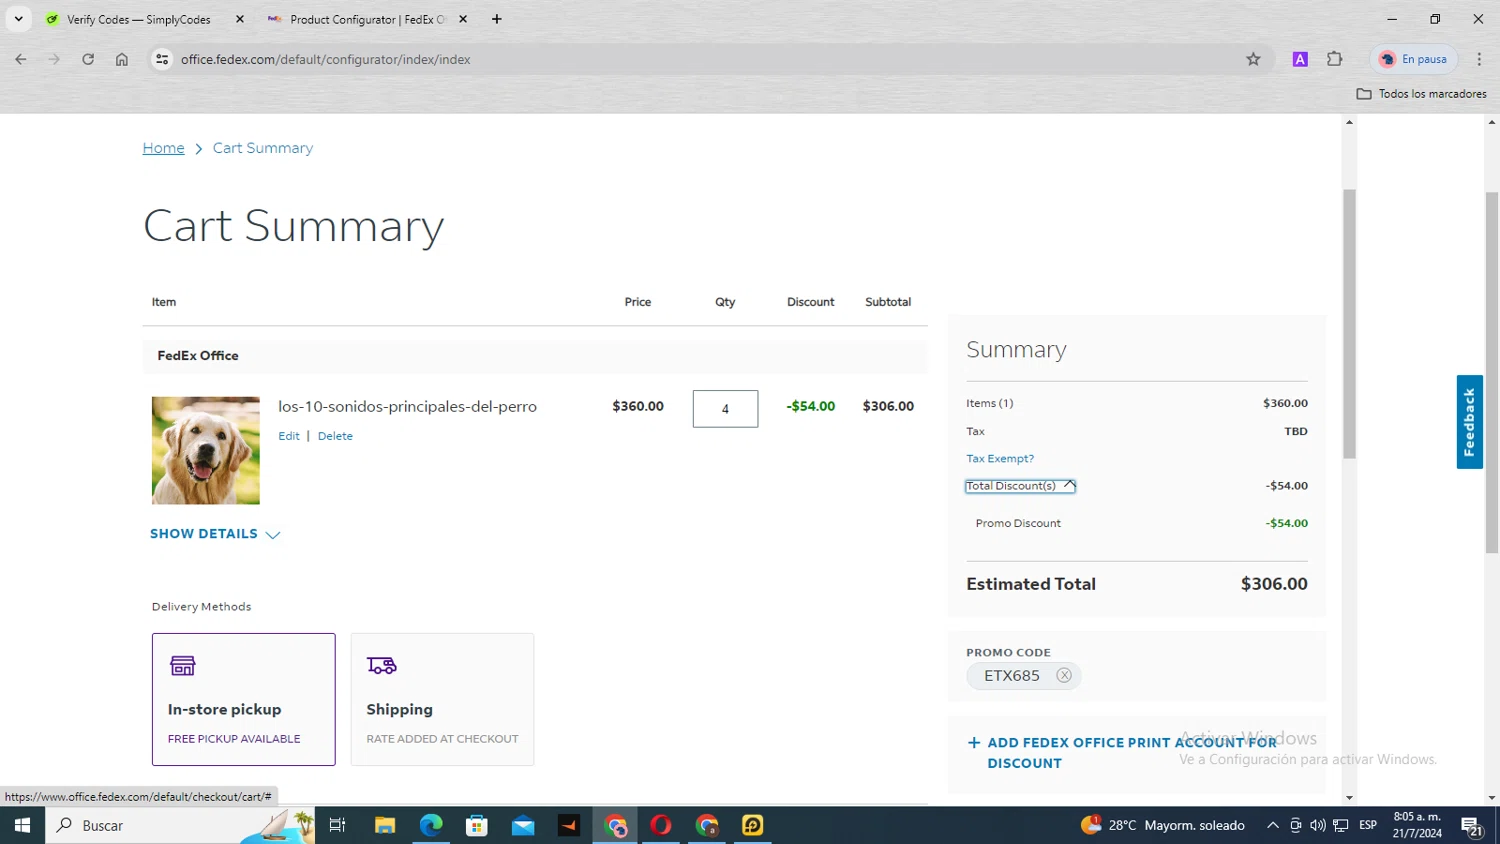
Task: Open the extensions puzzle icon
Action: (1335, 59)
